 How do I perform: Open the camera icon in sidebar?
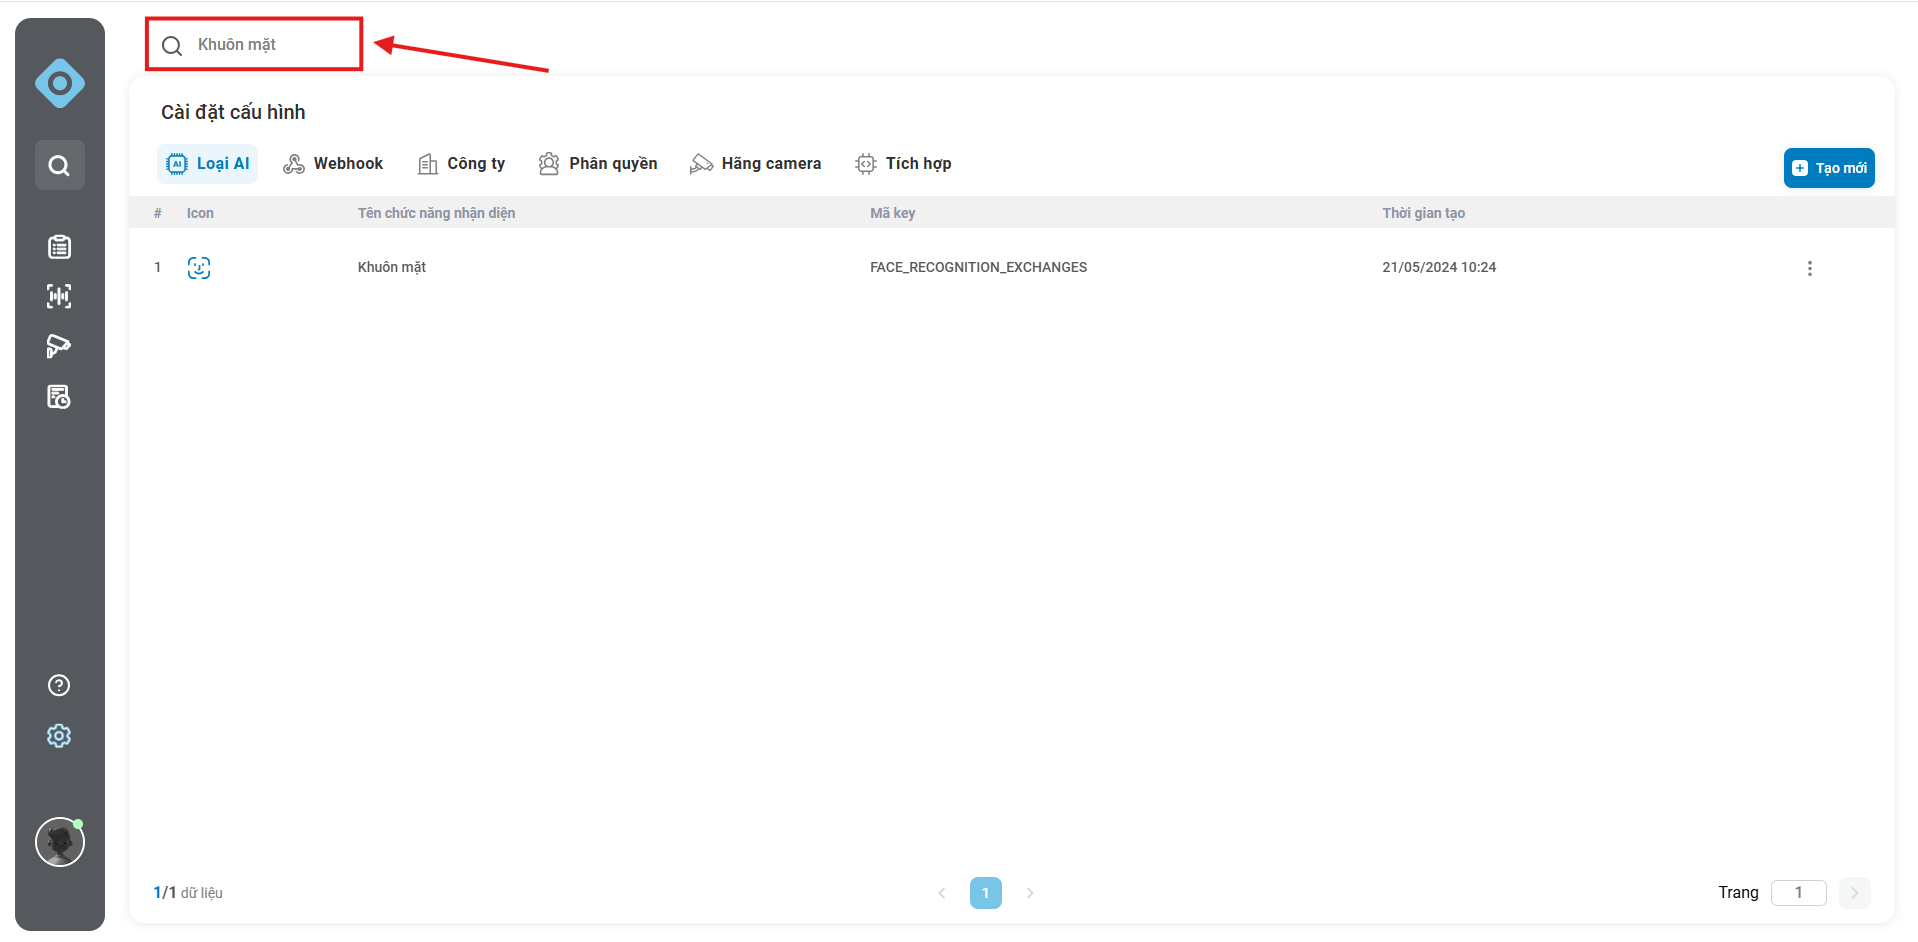[x=59, y=346]
